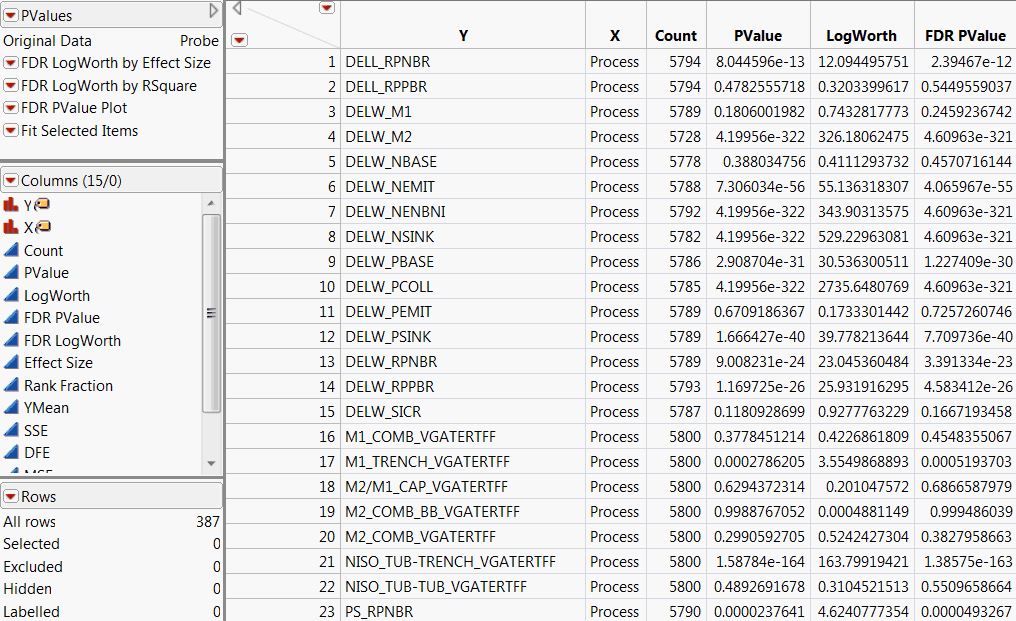
Task: Click the label tag icon next to Y
Action: point(42,205)
